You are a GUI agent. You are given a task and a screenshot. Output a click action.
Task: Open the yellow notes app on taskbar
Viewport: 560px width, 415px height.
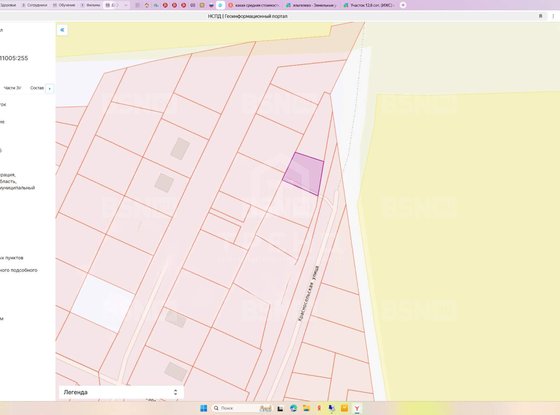(344, 408)
